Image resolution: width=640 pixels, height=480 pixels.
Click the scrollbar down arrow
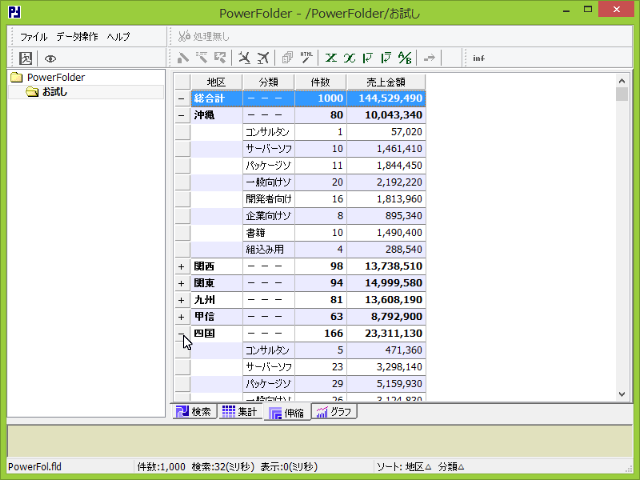pyautogui.click(x=622, y=394)
